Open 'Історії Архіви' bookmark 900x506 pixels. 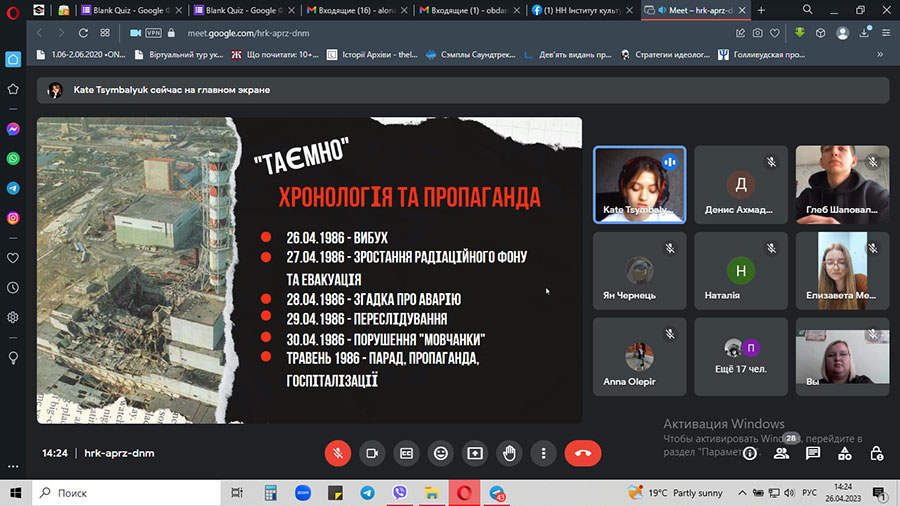372,55
